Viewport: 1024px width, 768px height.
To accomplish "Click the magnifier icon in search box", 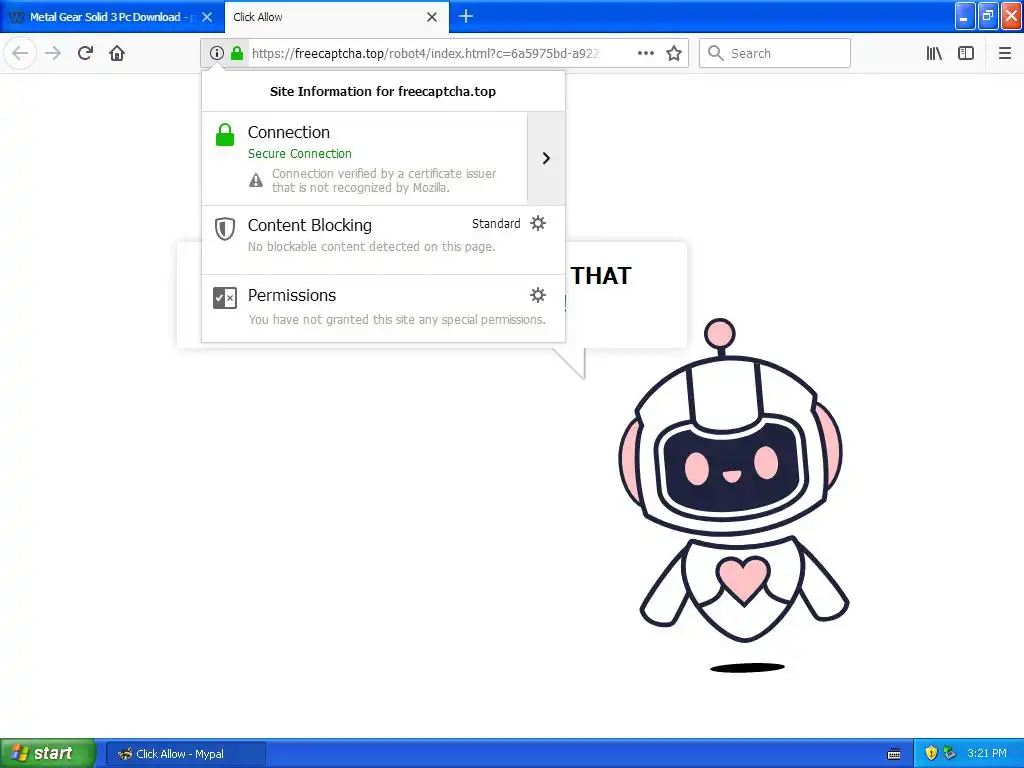I will click(716, 53).
